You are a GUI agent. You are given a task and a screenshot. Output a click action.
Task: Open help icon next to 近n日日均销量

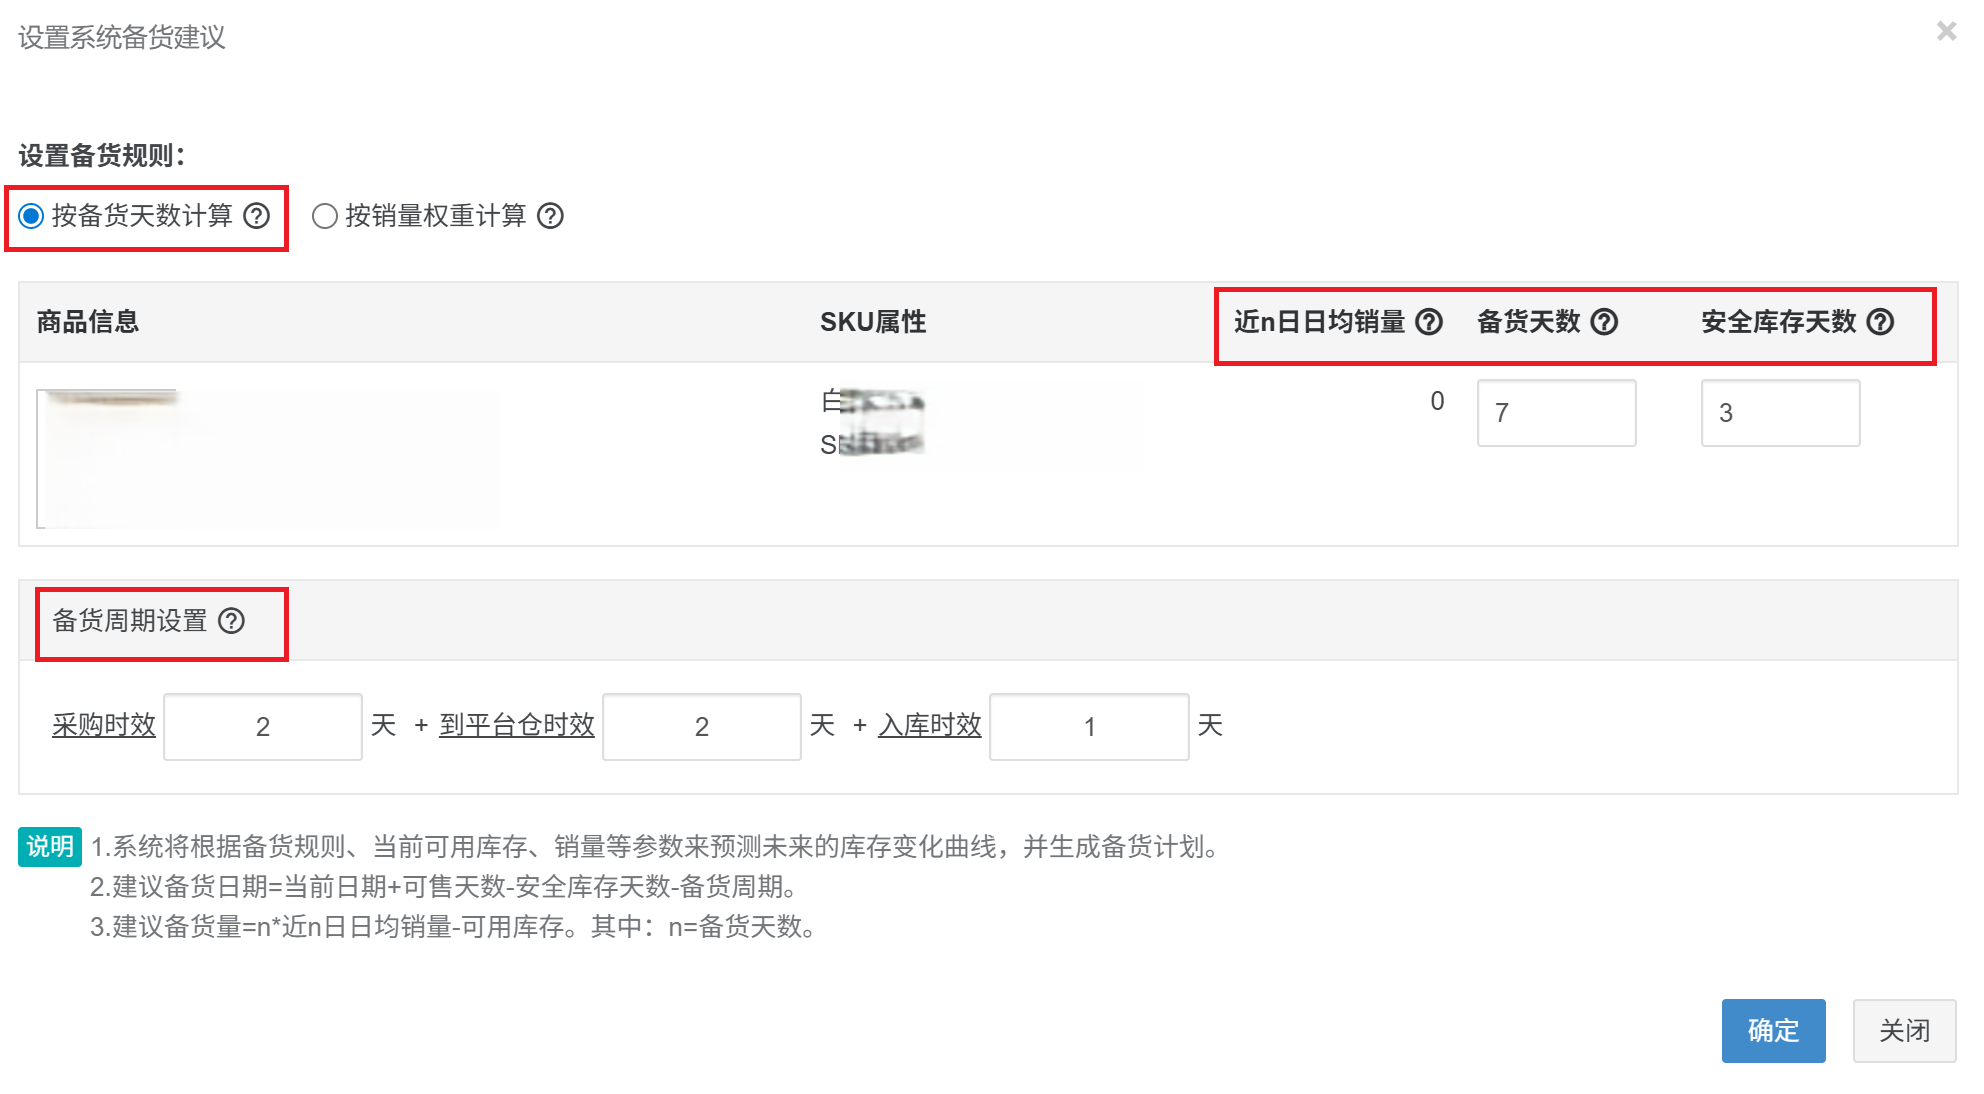click(1430, 322)
